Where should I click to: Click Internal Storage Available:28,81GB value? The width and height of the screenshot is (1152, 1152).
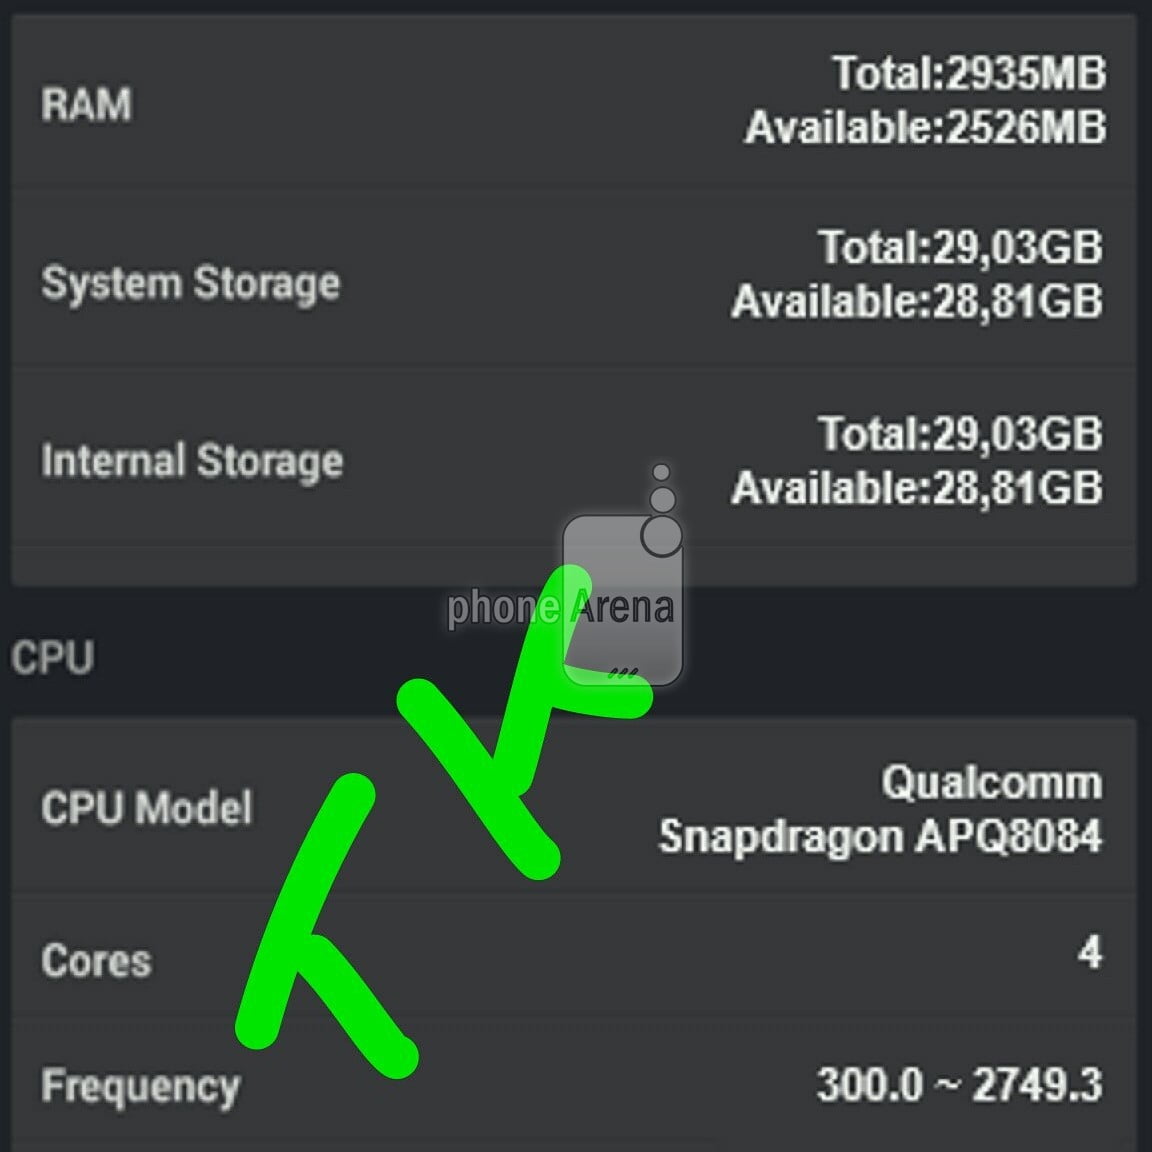916,488
